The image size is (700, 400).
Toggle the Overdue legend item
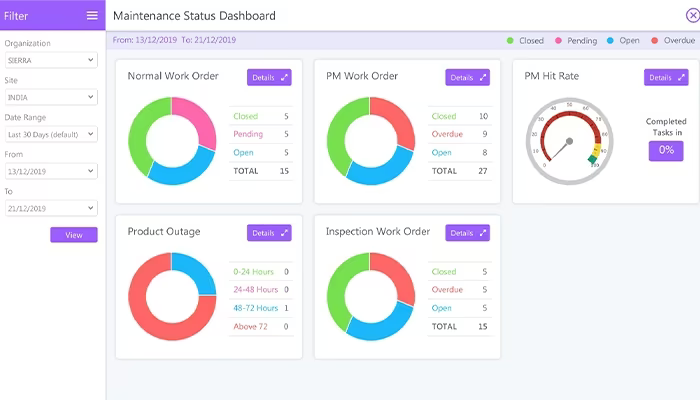coord(673,41)
